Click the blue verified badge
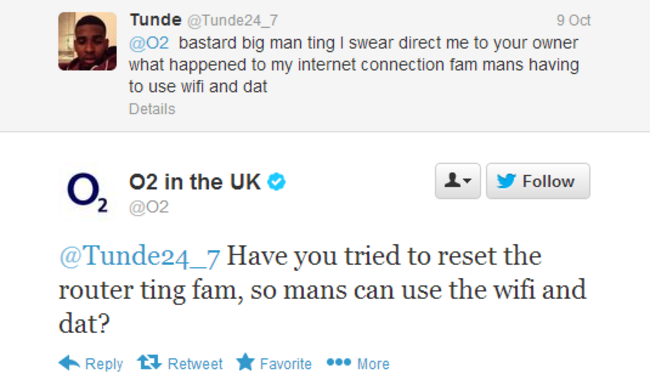Viewport: 650px width, 385px height. tap(276, 182)
